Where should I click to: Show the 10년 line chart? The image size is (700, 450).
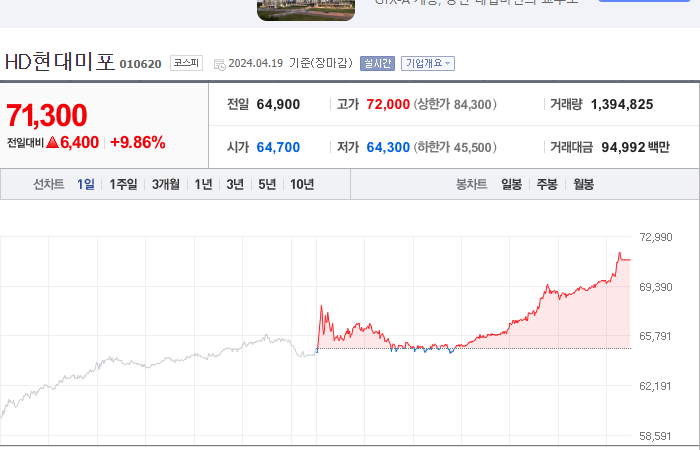pyautogui.click(x=302, y=184)
